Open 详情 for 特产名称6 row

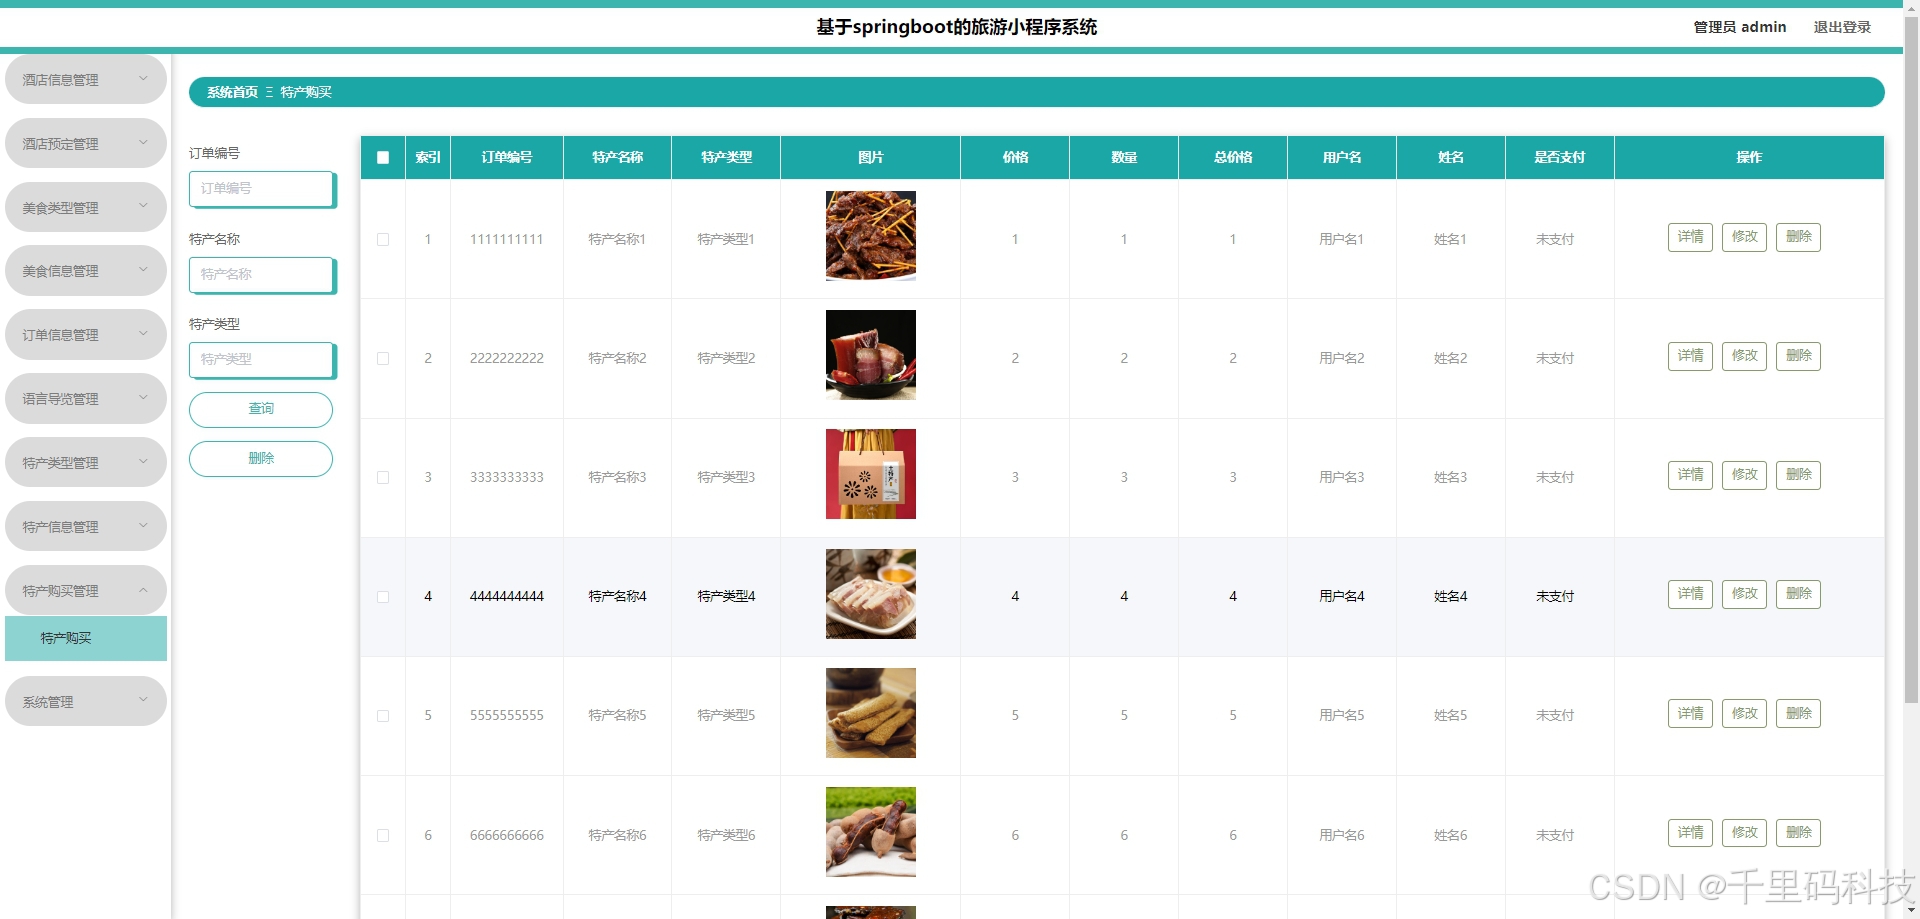[x=1690, y=833]
